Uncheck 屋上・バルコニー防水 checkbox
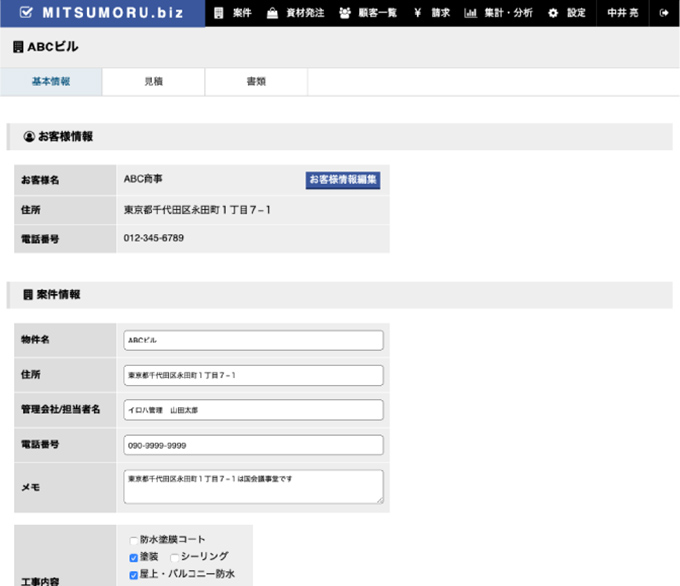The height and width of the screenshot is (586, 680). click(x=134, y=575)
